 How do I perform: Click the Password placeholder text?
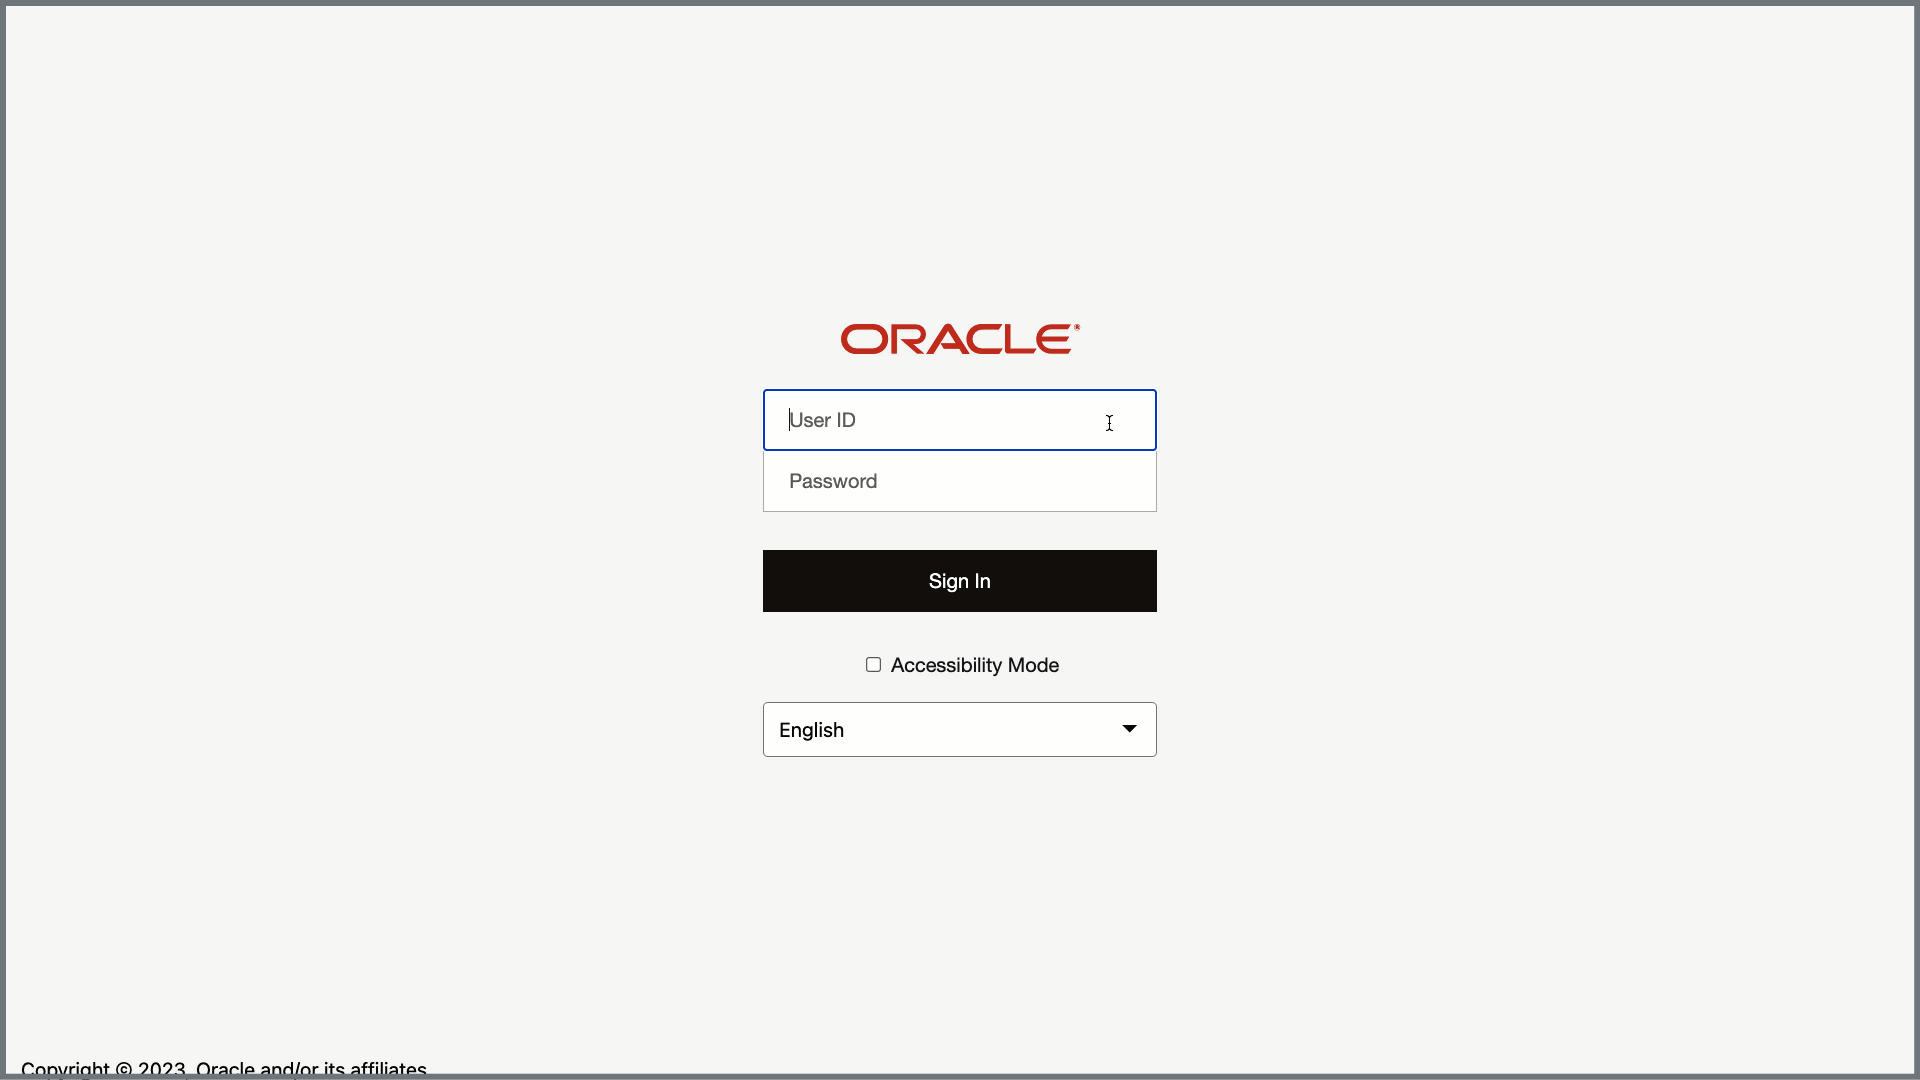tap(833, 481)
